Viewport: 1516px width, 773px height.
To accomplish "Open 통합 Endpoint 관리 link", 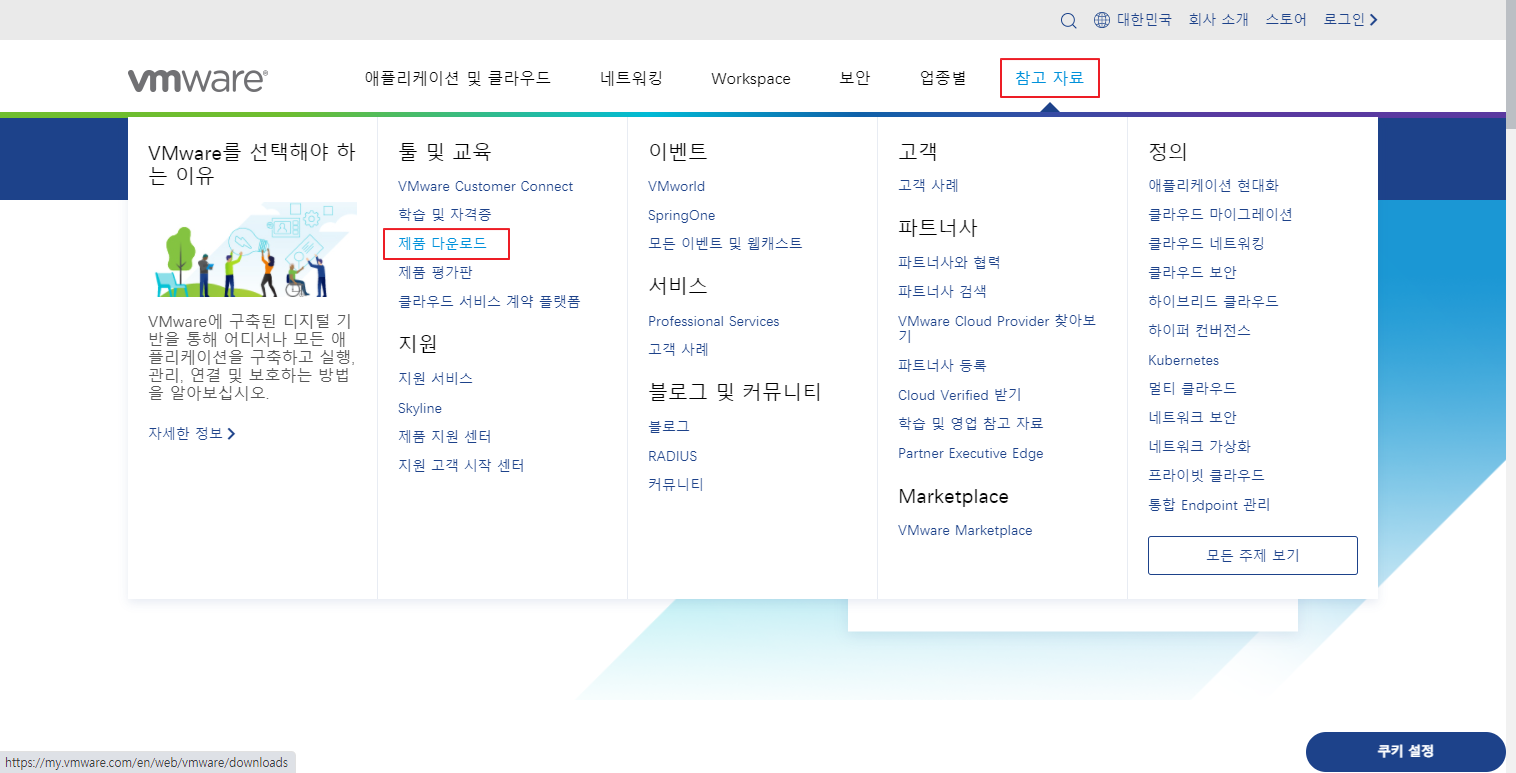I will tap(1209, 505).
